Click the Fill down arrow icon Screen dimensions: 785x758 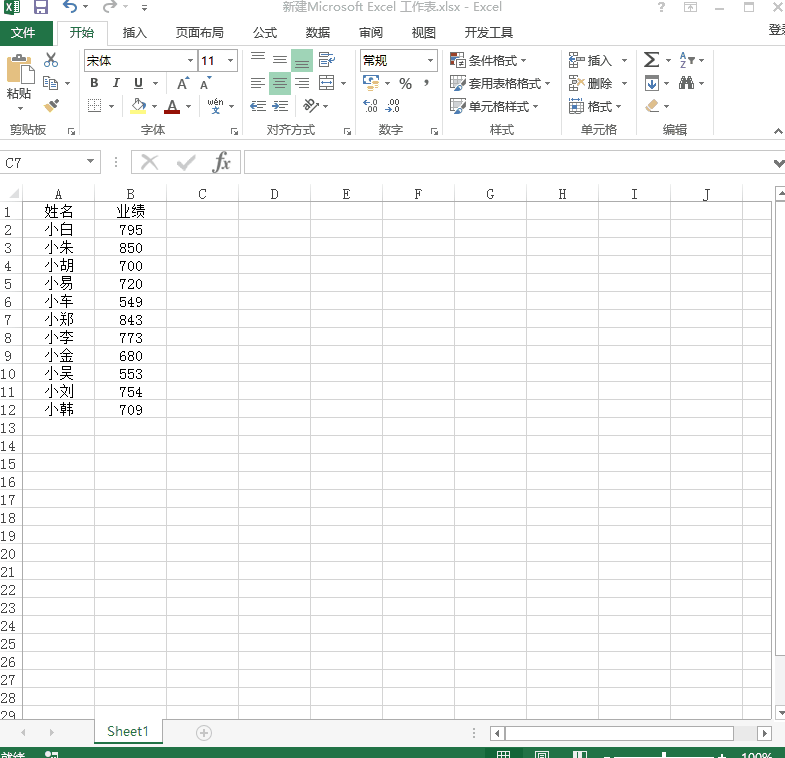pyautogui.click(x=652, y=83)
